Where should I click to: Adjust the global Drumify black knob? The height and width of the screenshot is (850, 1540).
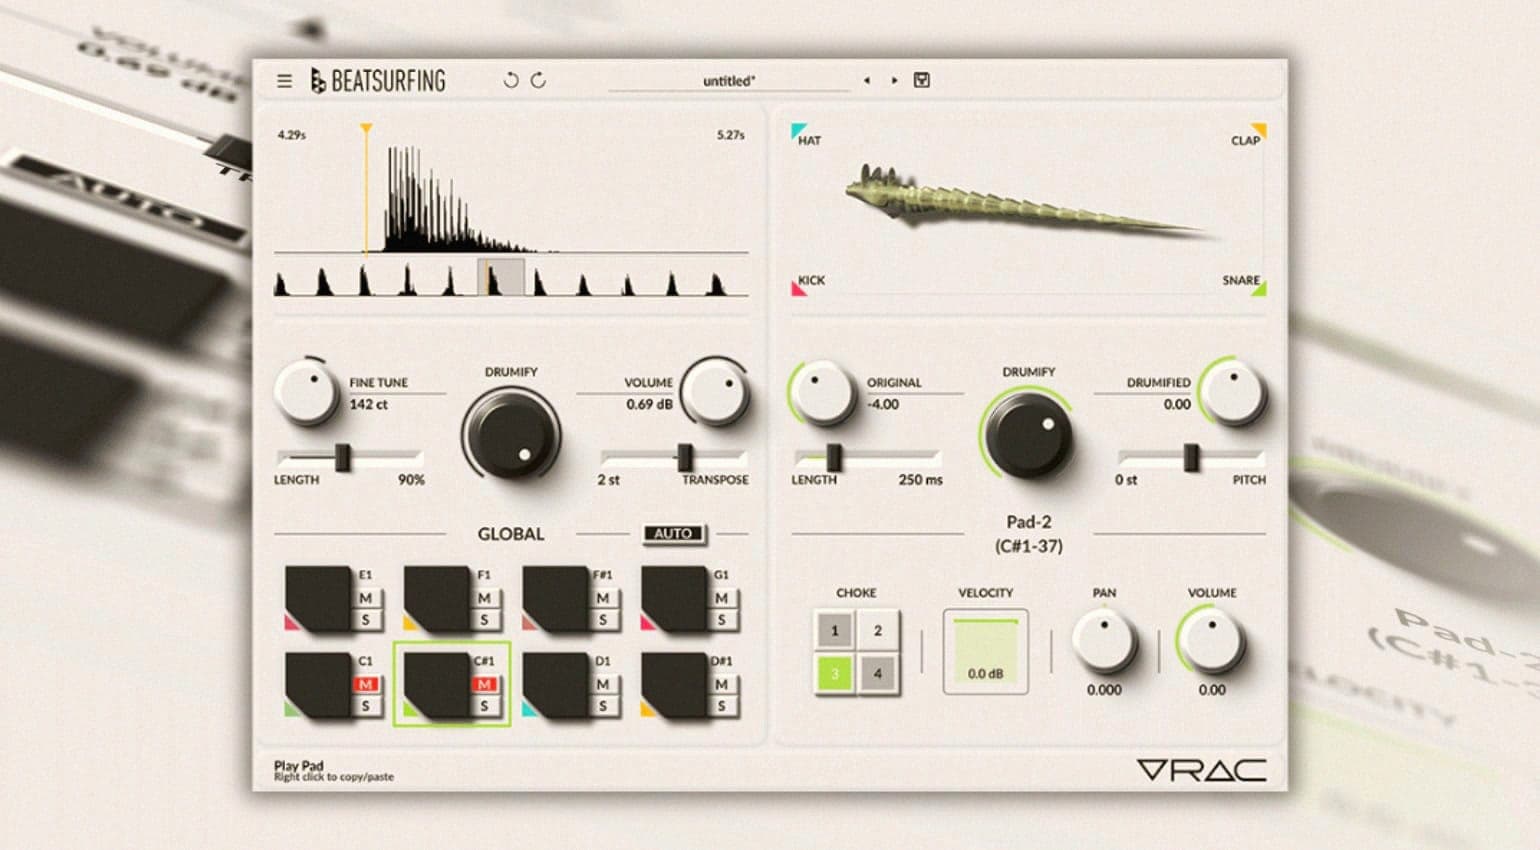click(x=511, y=435)
